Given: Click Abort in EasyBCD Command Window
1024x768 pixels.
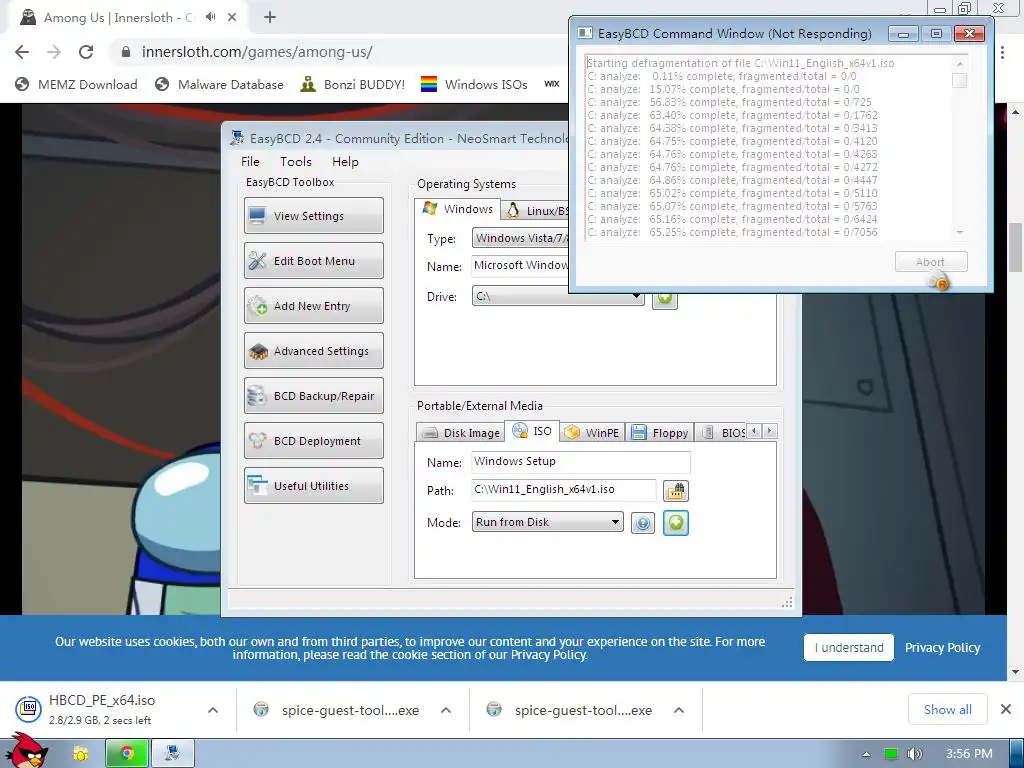Looking at the screenshot, I should (x=931, y=262).
